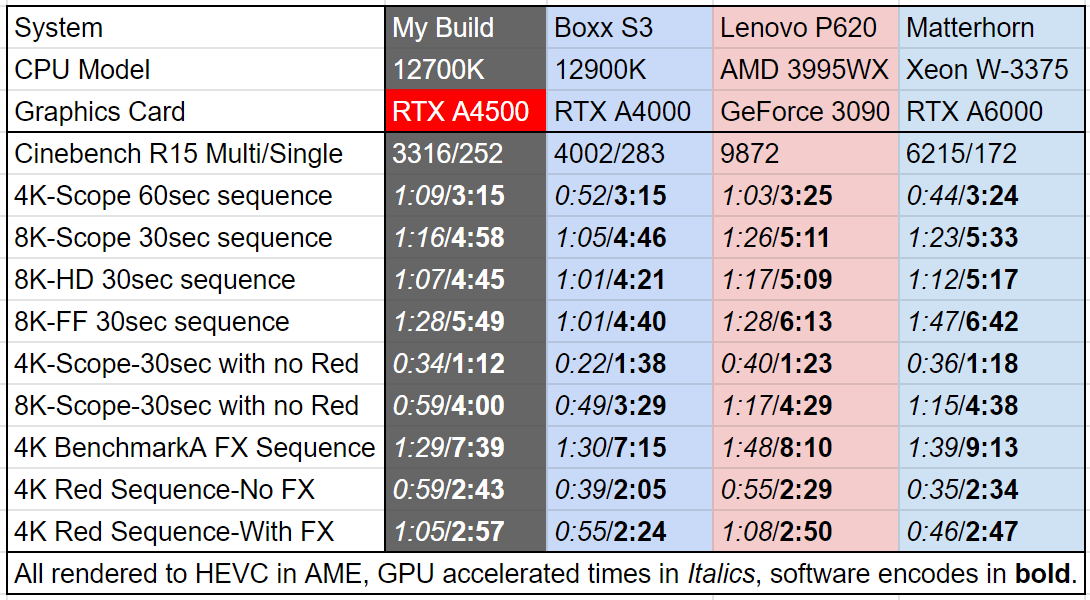Select the 1:39/9:13 Matterhorn result cell
This screenshot has height=600, width=1090.
click(x=991, y=447)
